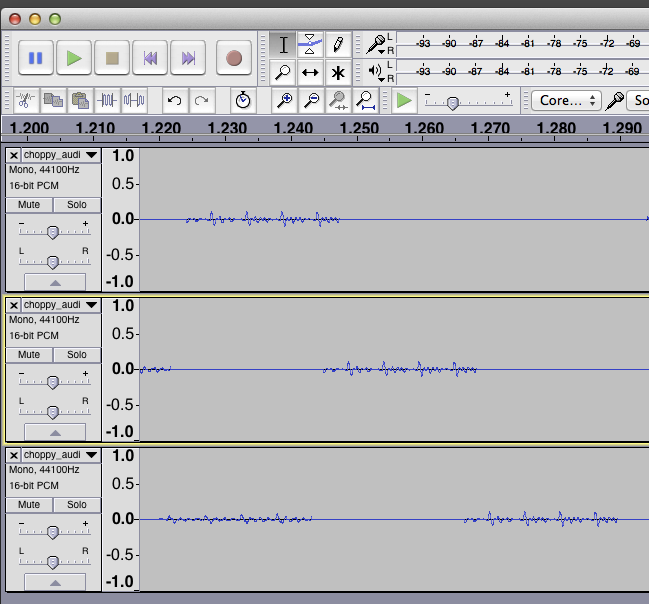Click the first track's vertical scale at 0.5
Screen dimensions: 649x604
tap(123, 183)
